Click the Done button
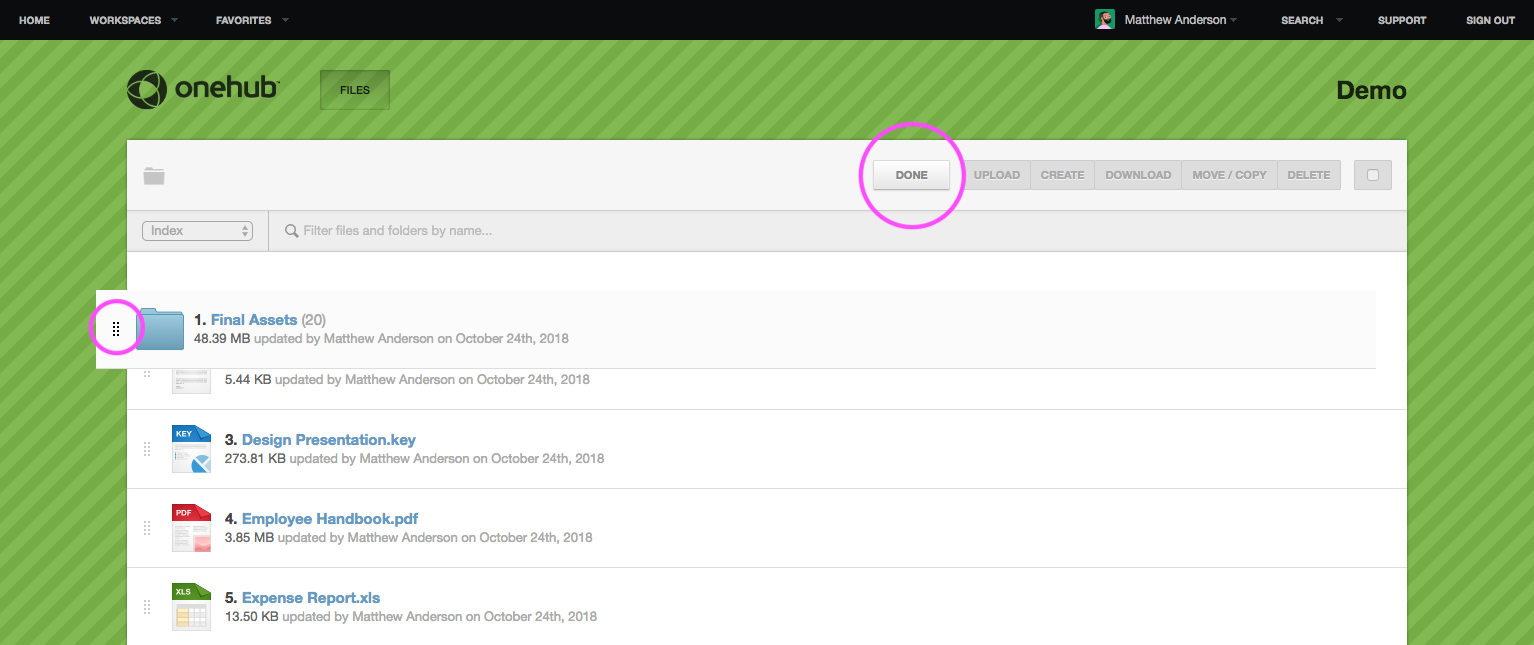 pos(911,175)
